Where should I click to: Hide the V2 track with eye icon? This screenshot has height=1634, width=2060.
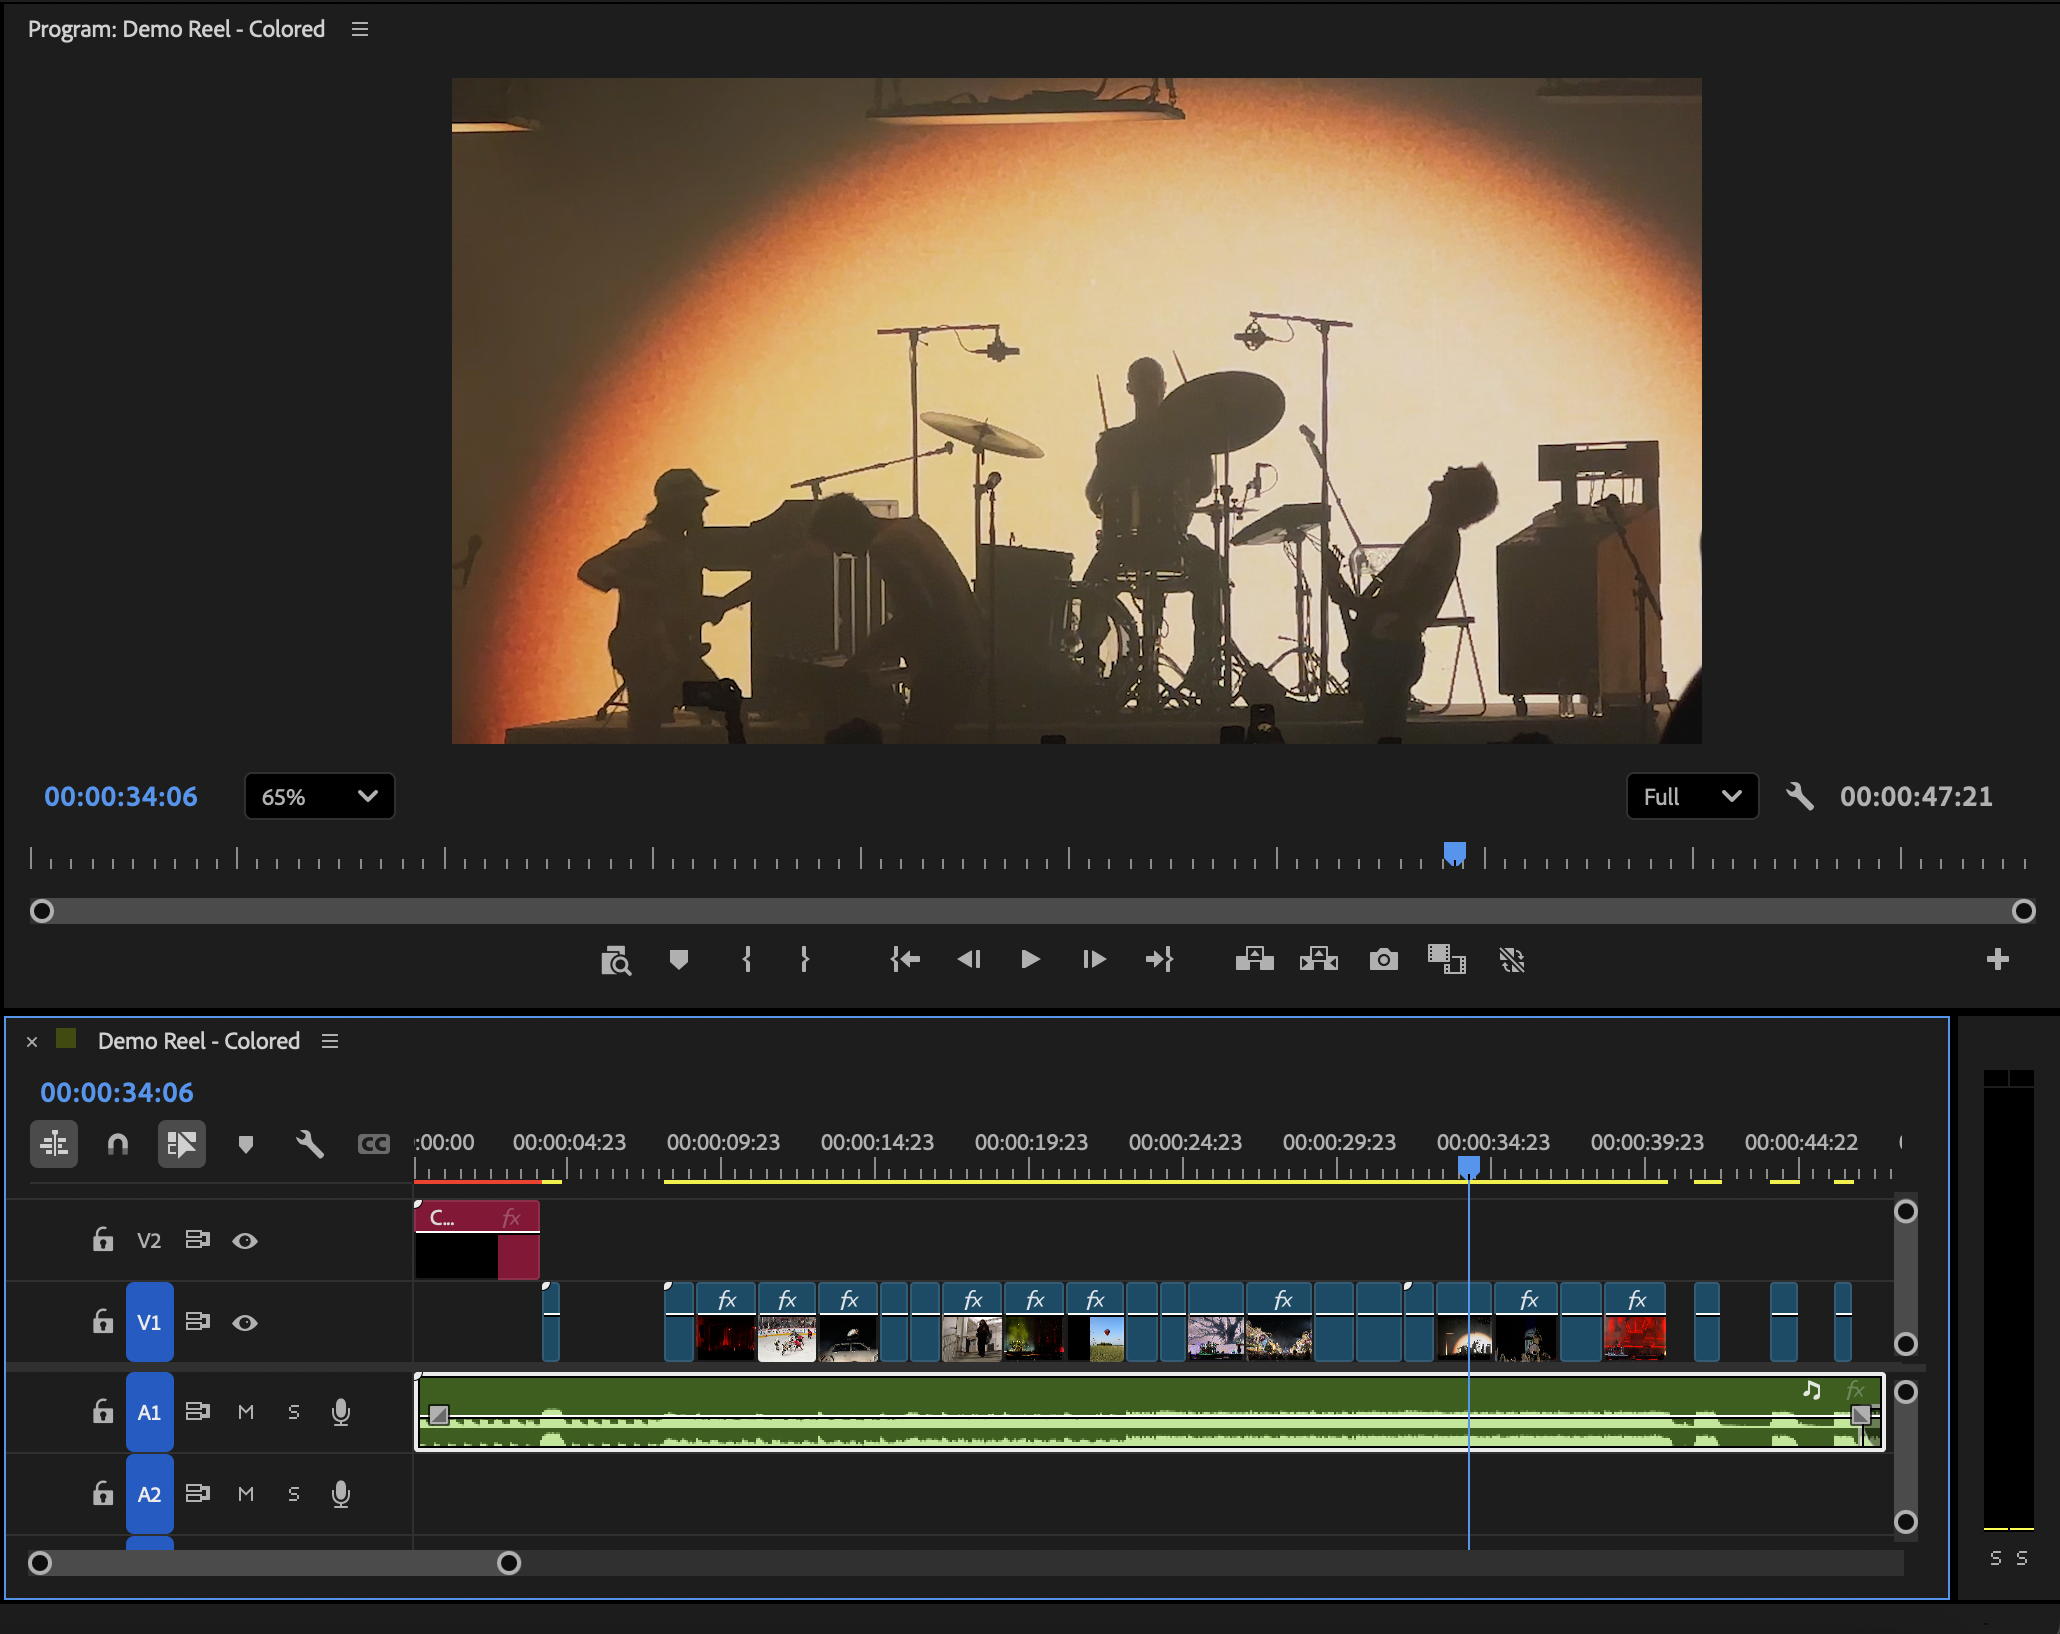pos(245,1241)
